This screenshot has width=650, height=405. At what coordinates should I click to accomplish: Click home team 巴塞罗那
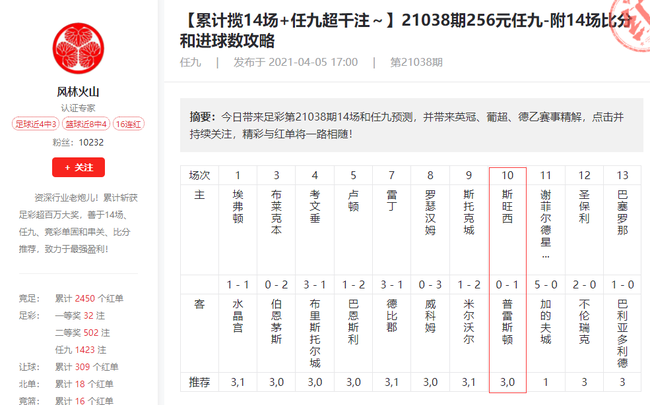coord(622,212)
